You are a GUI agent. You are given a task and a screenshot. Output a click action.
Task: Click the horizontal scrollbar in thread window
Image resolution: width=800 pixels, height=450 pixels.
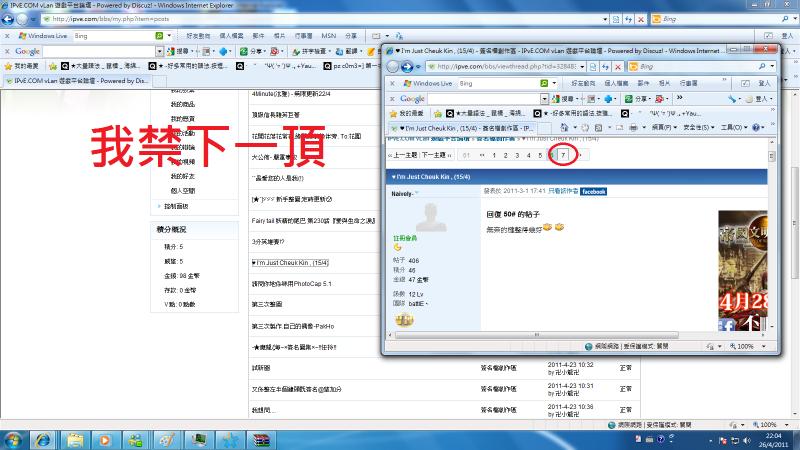(x=537, y=335)
